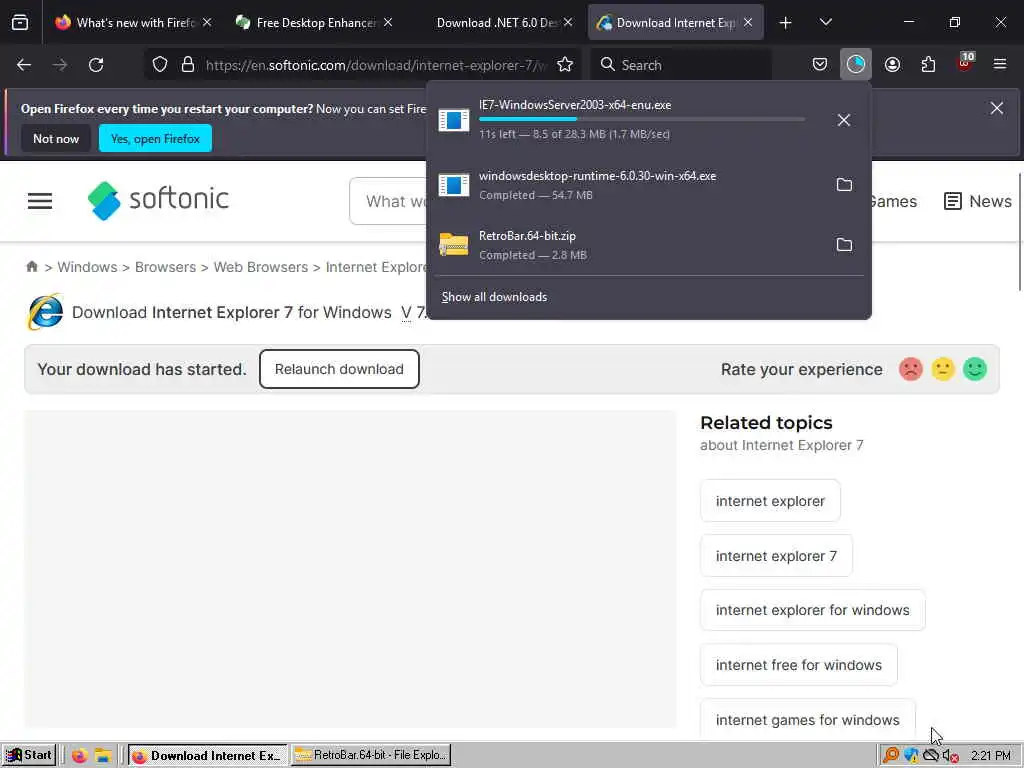Select internet games for windows tag
This screenshot has width=1024, height=768.
click(x=807, y=720)
